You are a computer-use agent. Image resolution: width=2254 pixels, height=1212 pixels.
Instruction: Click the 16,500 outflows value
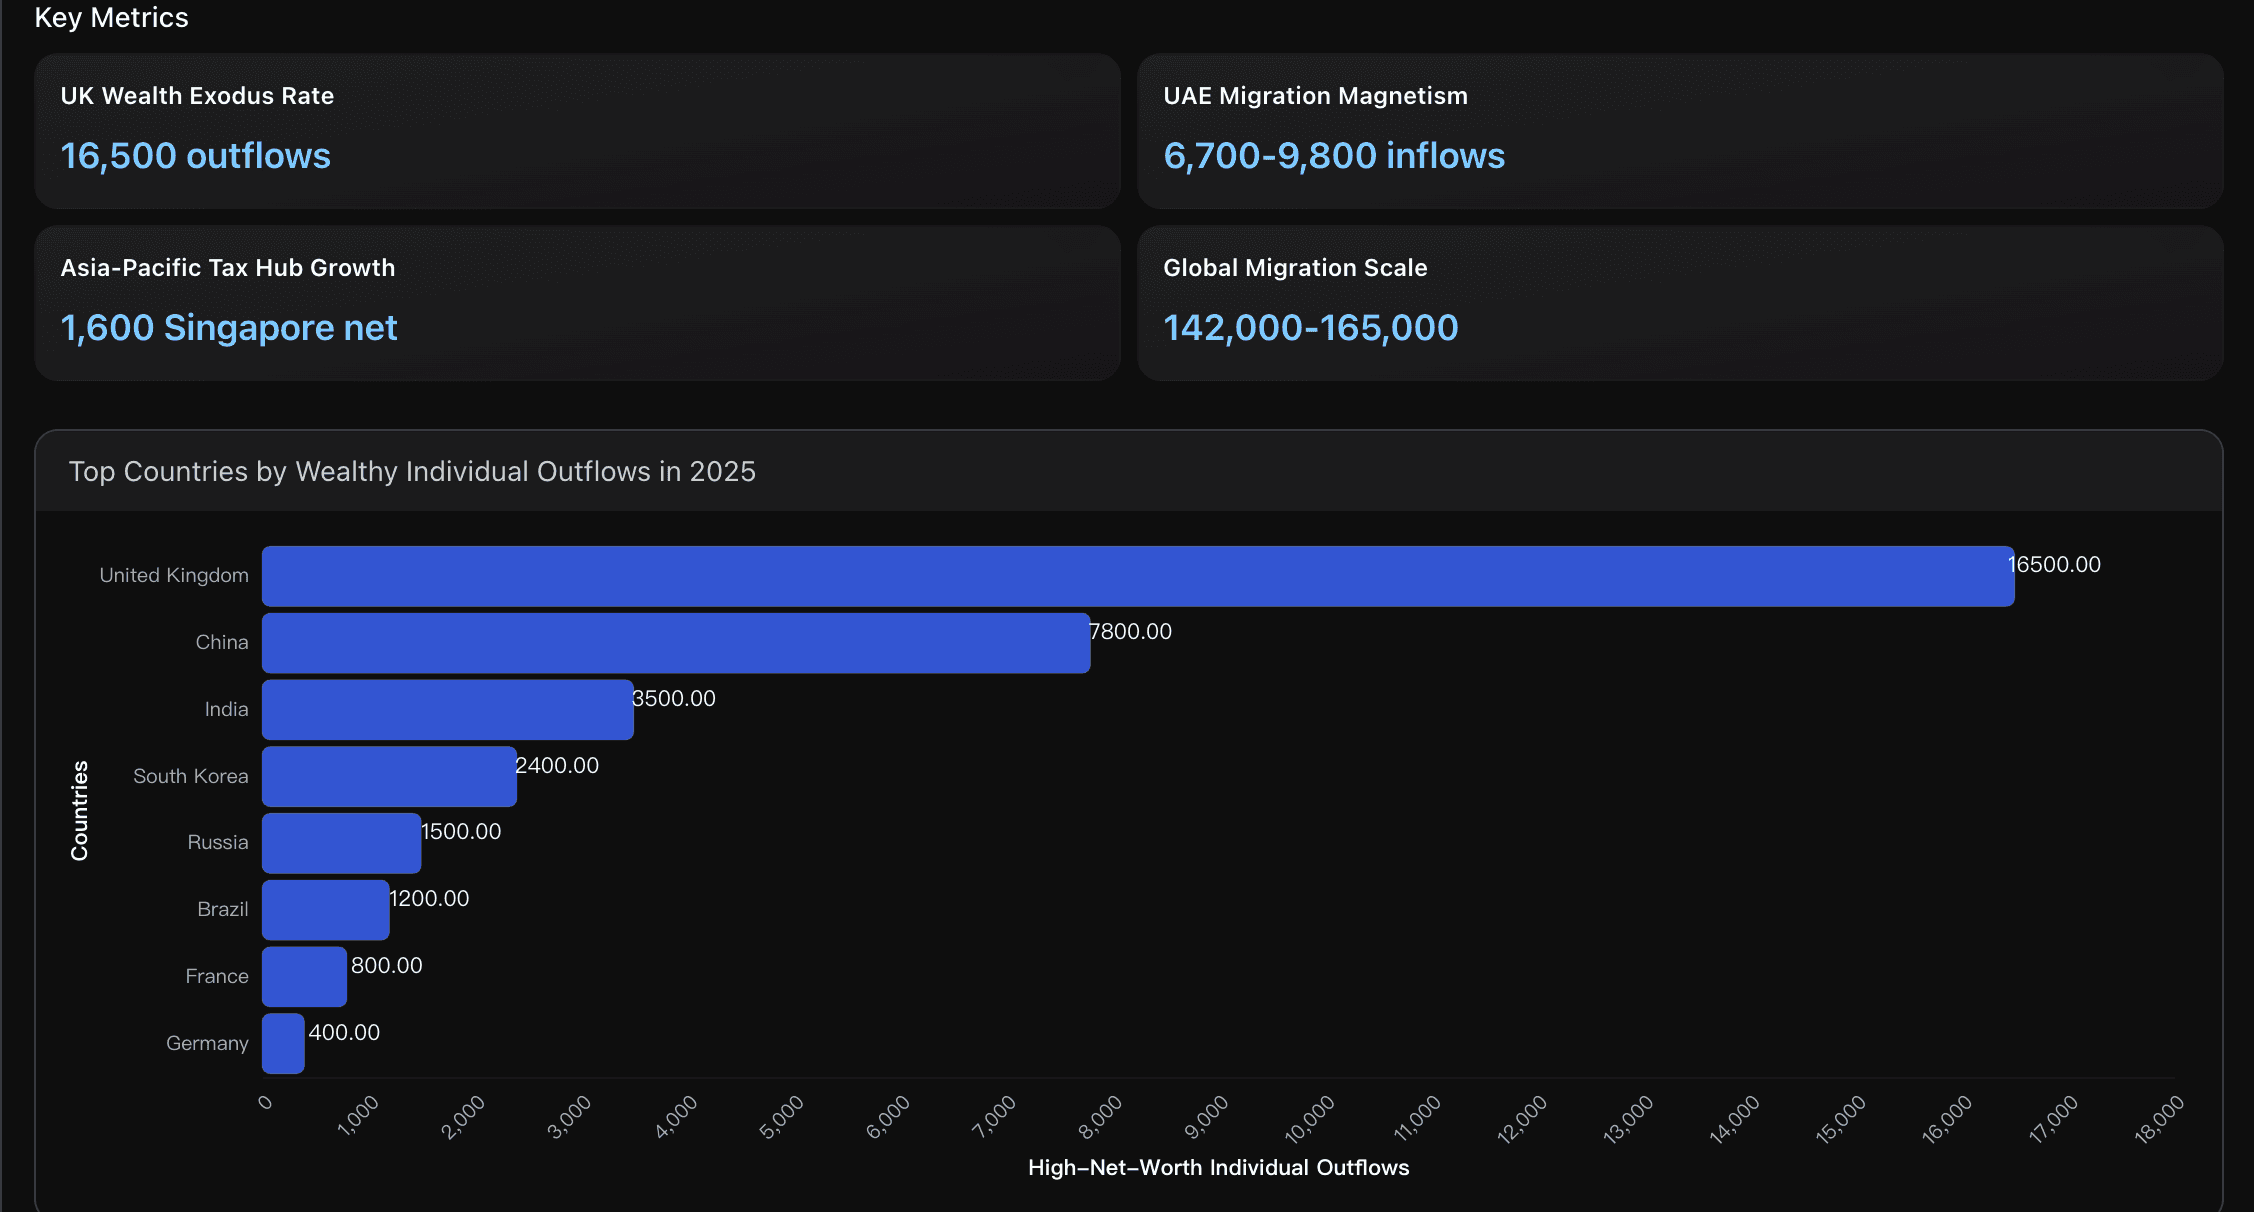(x=195, y=156)
